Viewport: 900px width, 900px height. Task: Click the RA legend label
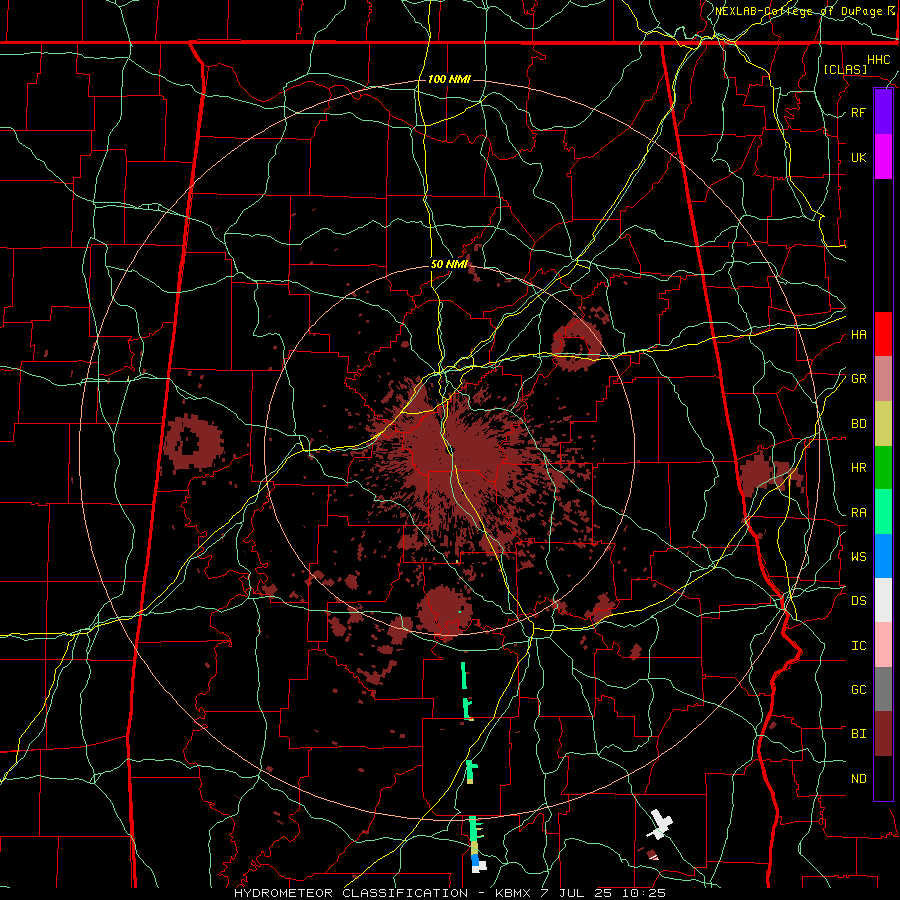(858, 513)
